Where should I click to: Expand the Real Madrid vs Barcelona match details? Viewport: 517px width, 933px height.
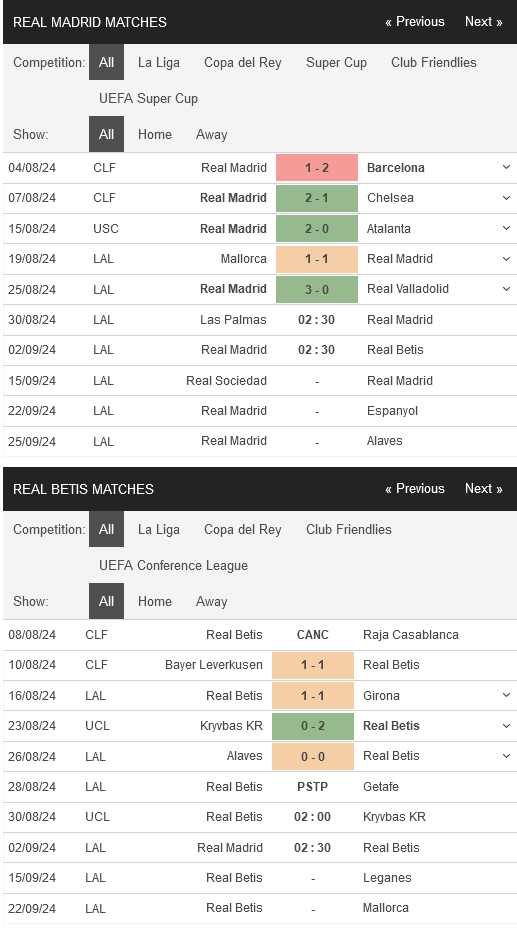click(506, 167)
